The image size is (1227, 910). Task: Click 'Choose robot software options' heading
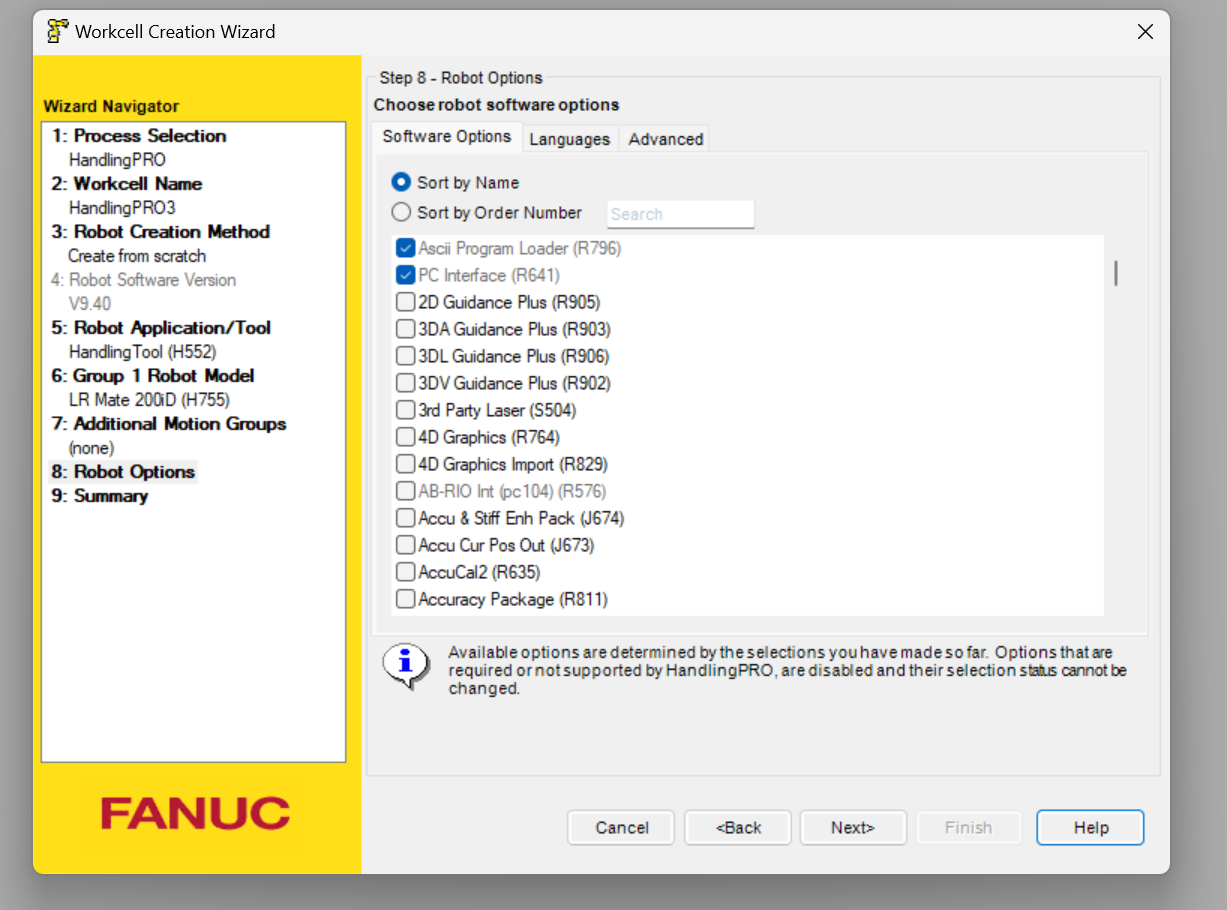(496, 105)
